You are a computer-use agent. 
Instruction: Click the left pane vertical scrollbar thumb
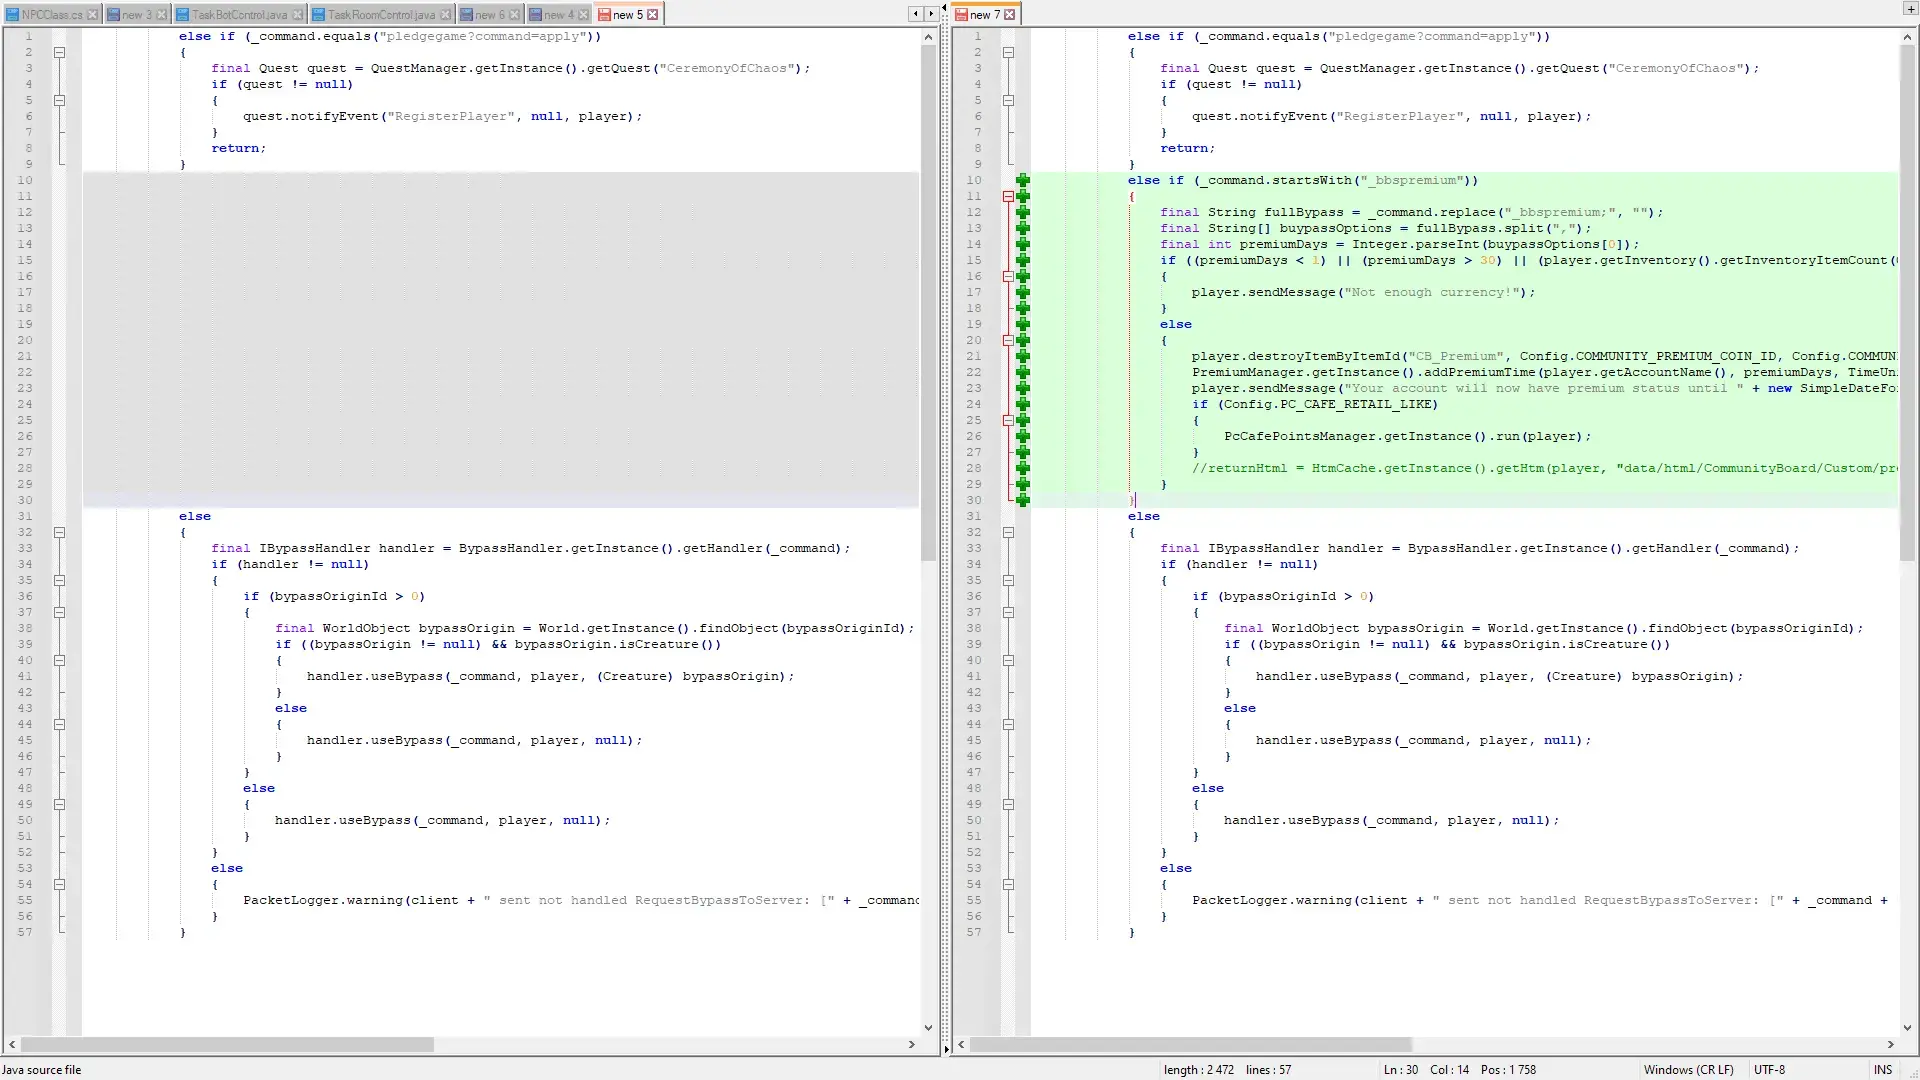pos(928,304)
